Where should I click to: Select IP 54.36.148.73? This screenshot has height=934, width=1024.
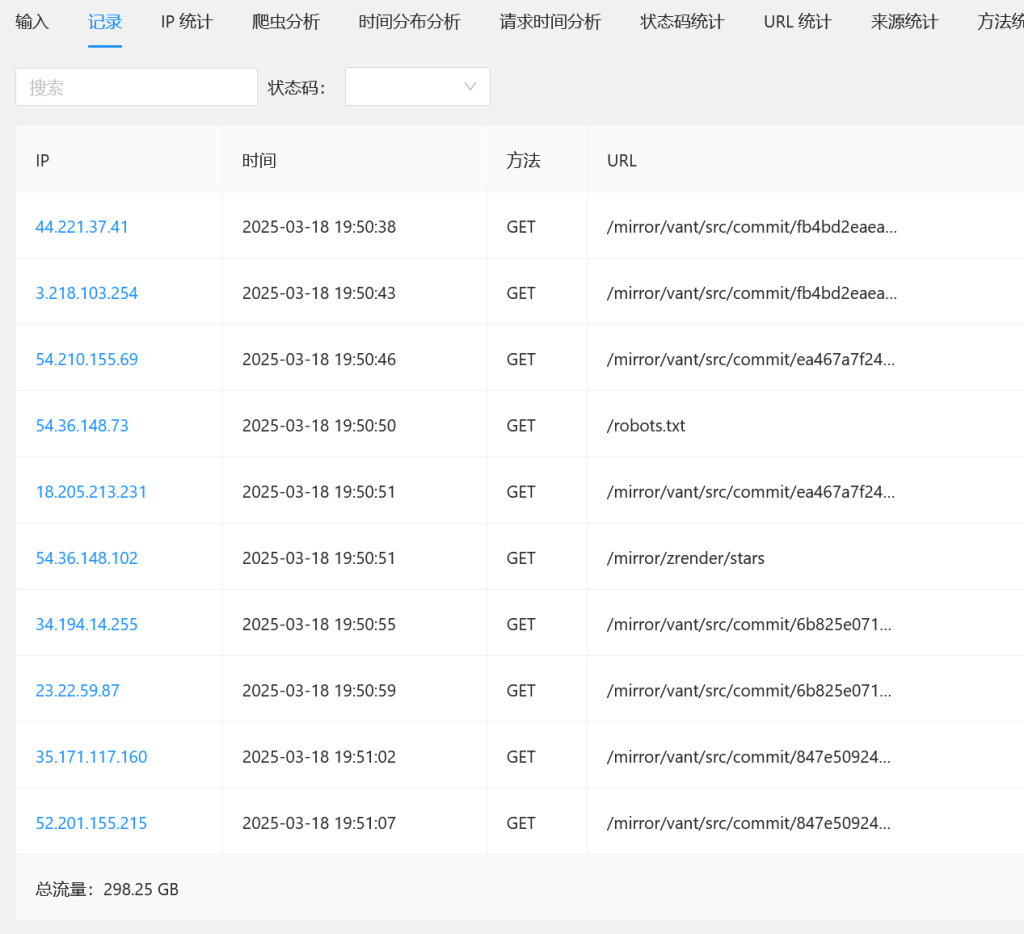click(82, 425)
